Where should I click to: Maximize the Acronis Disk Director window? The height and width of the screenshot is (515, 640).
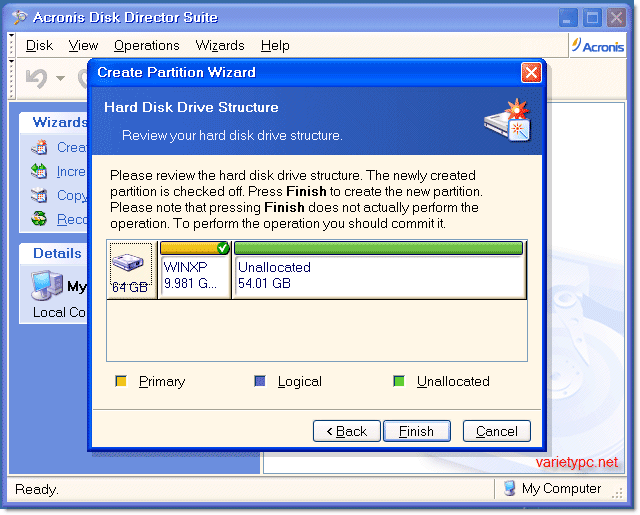tap(592, 18)
